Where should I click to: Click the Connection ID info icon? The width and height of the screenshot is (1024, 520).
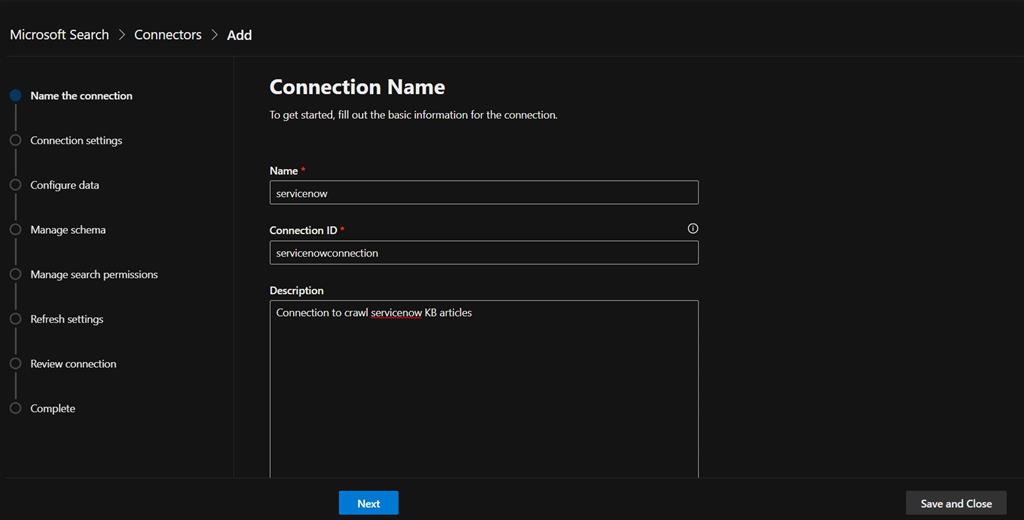click(x=693, y=229)
